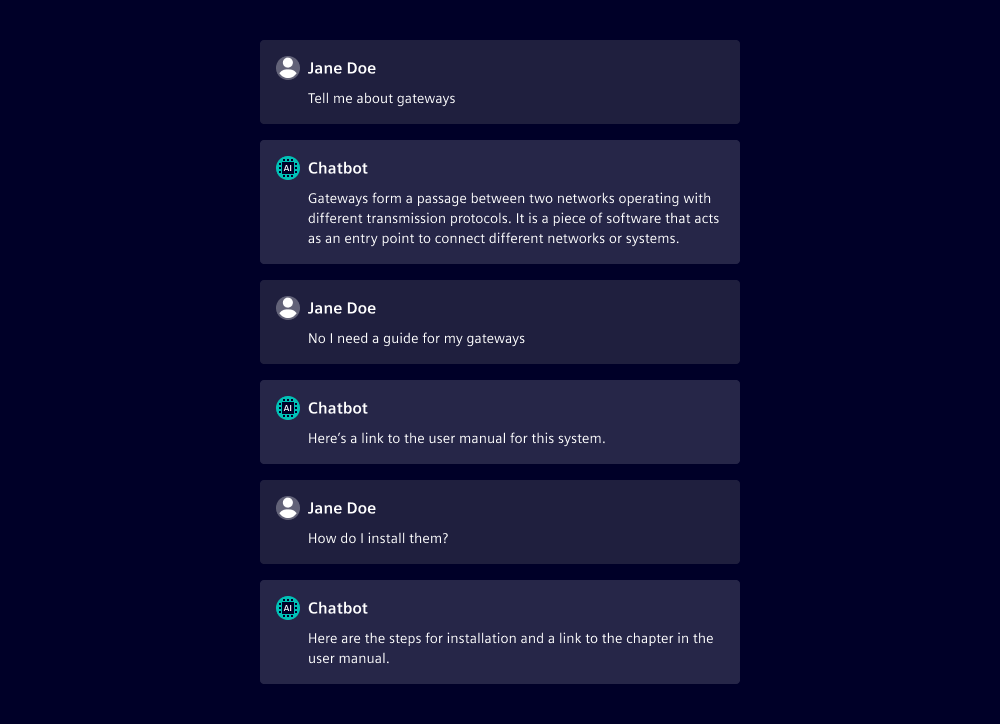Click the 'Chatbot' name above the user manual link reply

tap(338, 408)
